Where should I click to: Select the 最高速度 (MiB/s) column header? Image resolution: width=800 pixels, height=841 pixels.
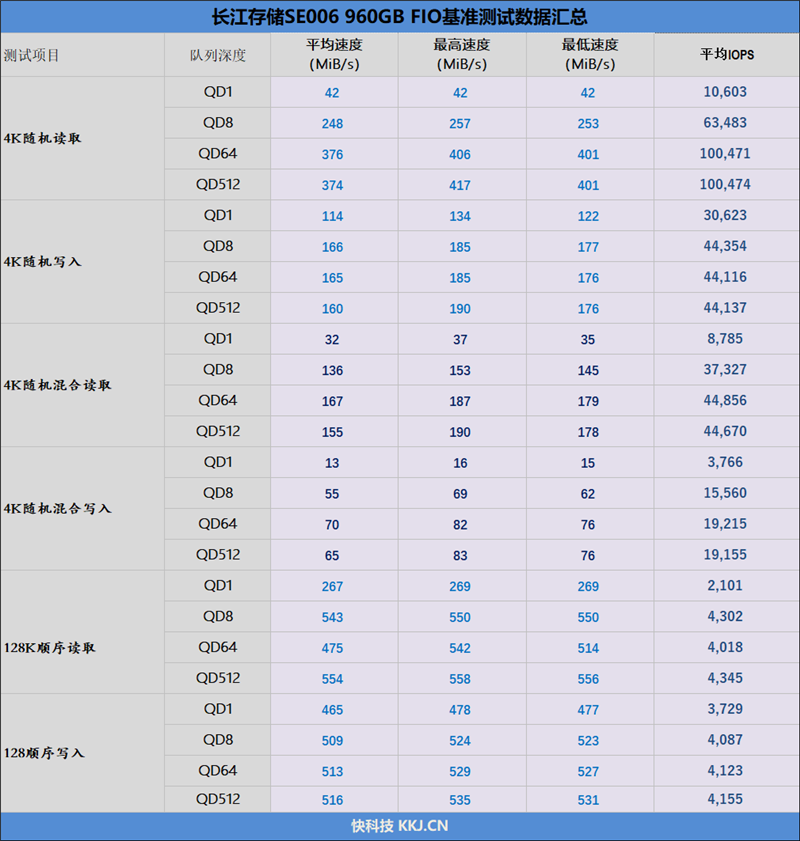tap(462, 55)
